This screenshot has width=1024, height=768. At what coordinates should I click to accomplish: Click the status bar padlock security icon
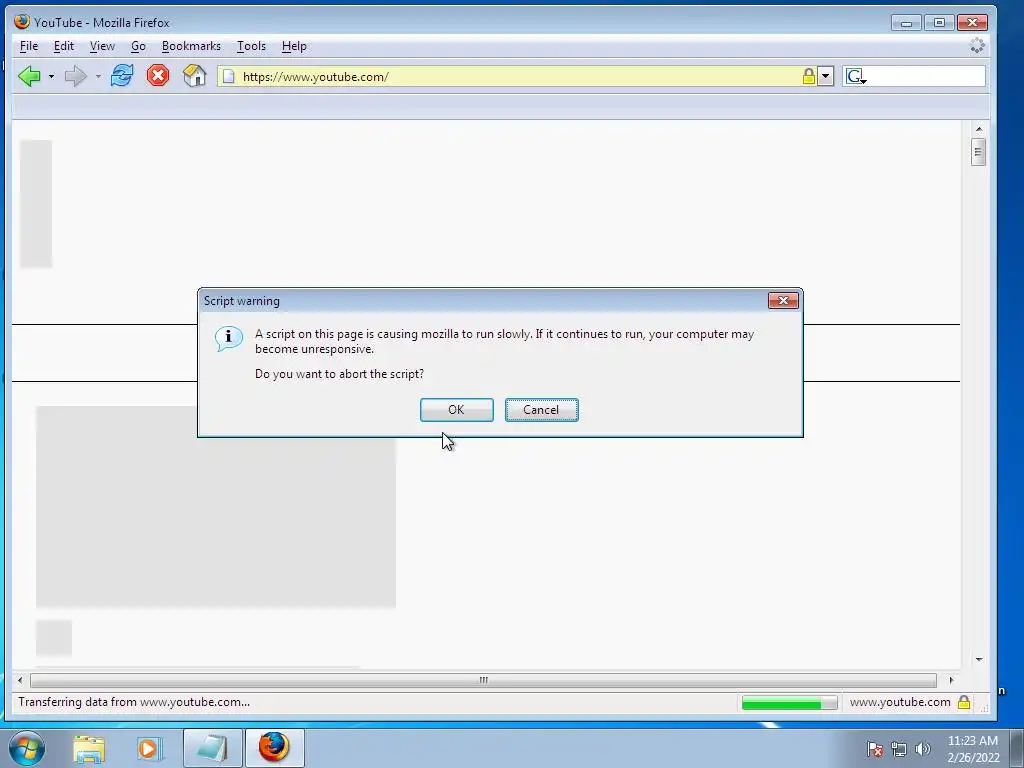pos(964,702)
